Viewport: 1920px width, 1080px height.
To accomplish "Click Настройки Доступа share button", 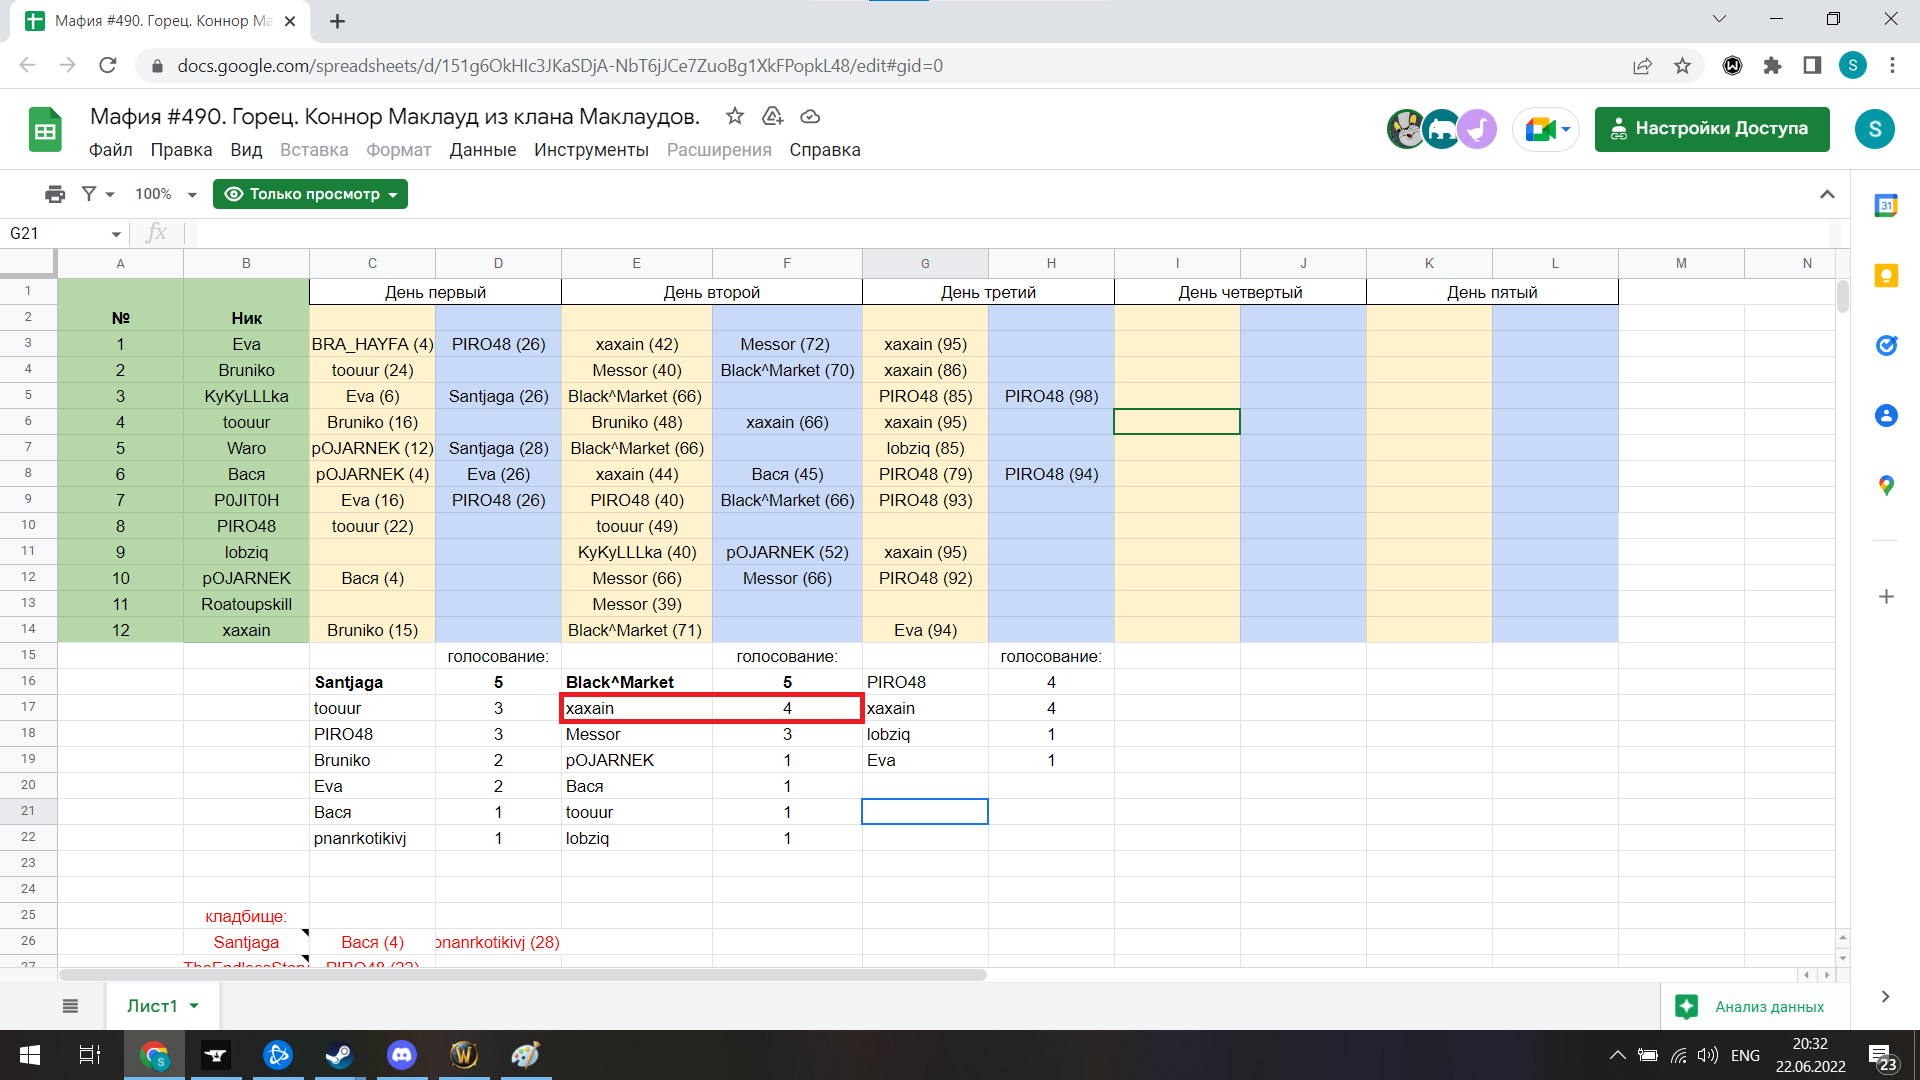I will click(1711, 129).
